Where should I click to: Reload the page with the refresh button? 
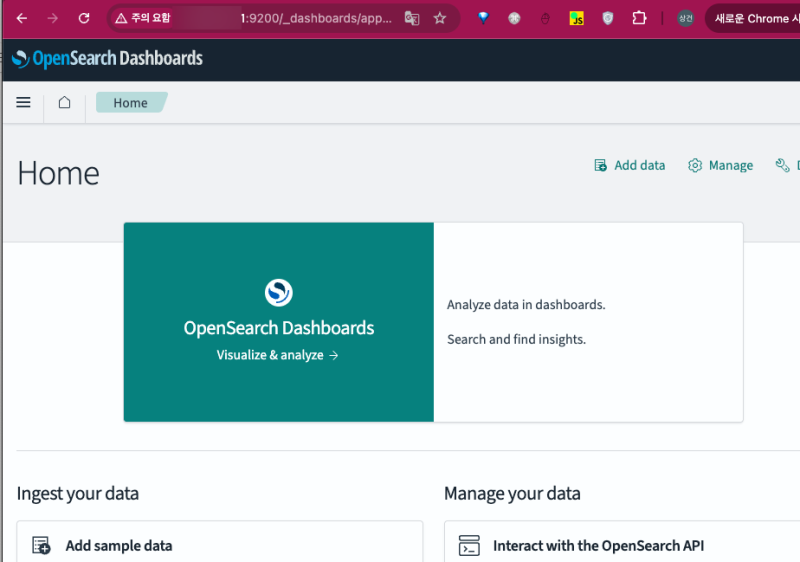pyautogui.click(x=84, y=18)
